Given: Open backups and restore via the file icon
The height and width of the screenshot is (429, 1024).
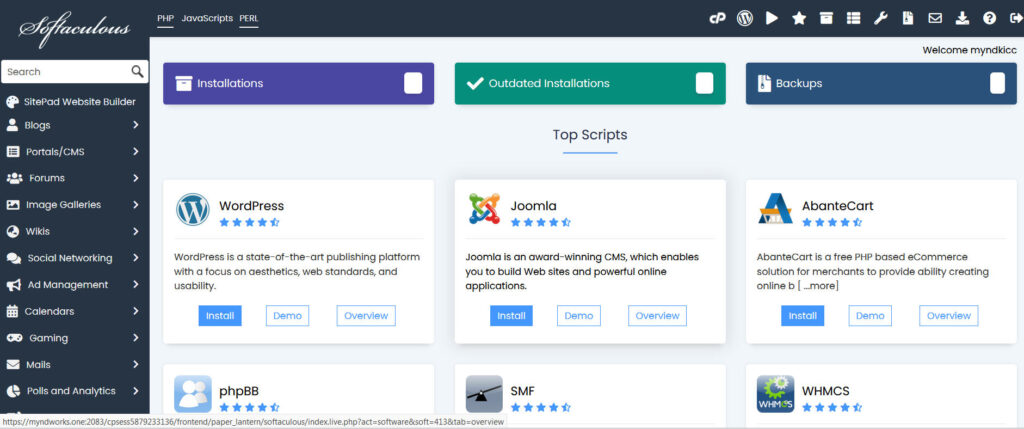Looking at the screenshot, I should (x=908, y=18).
